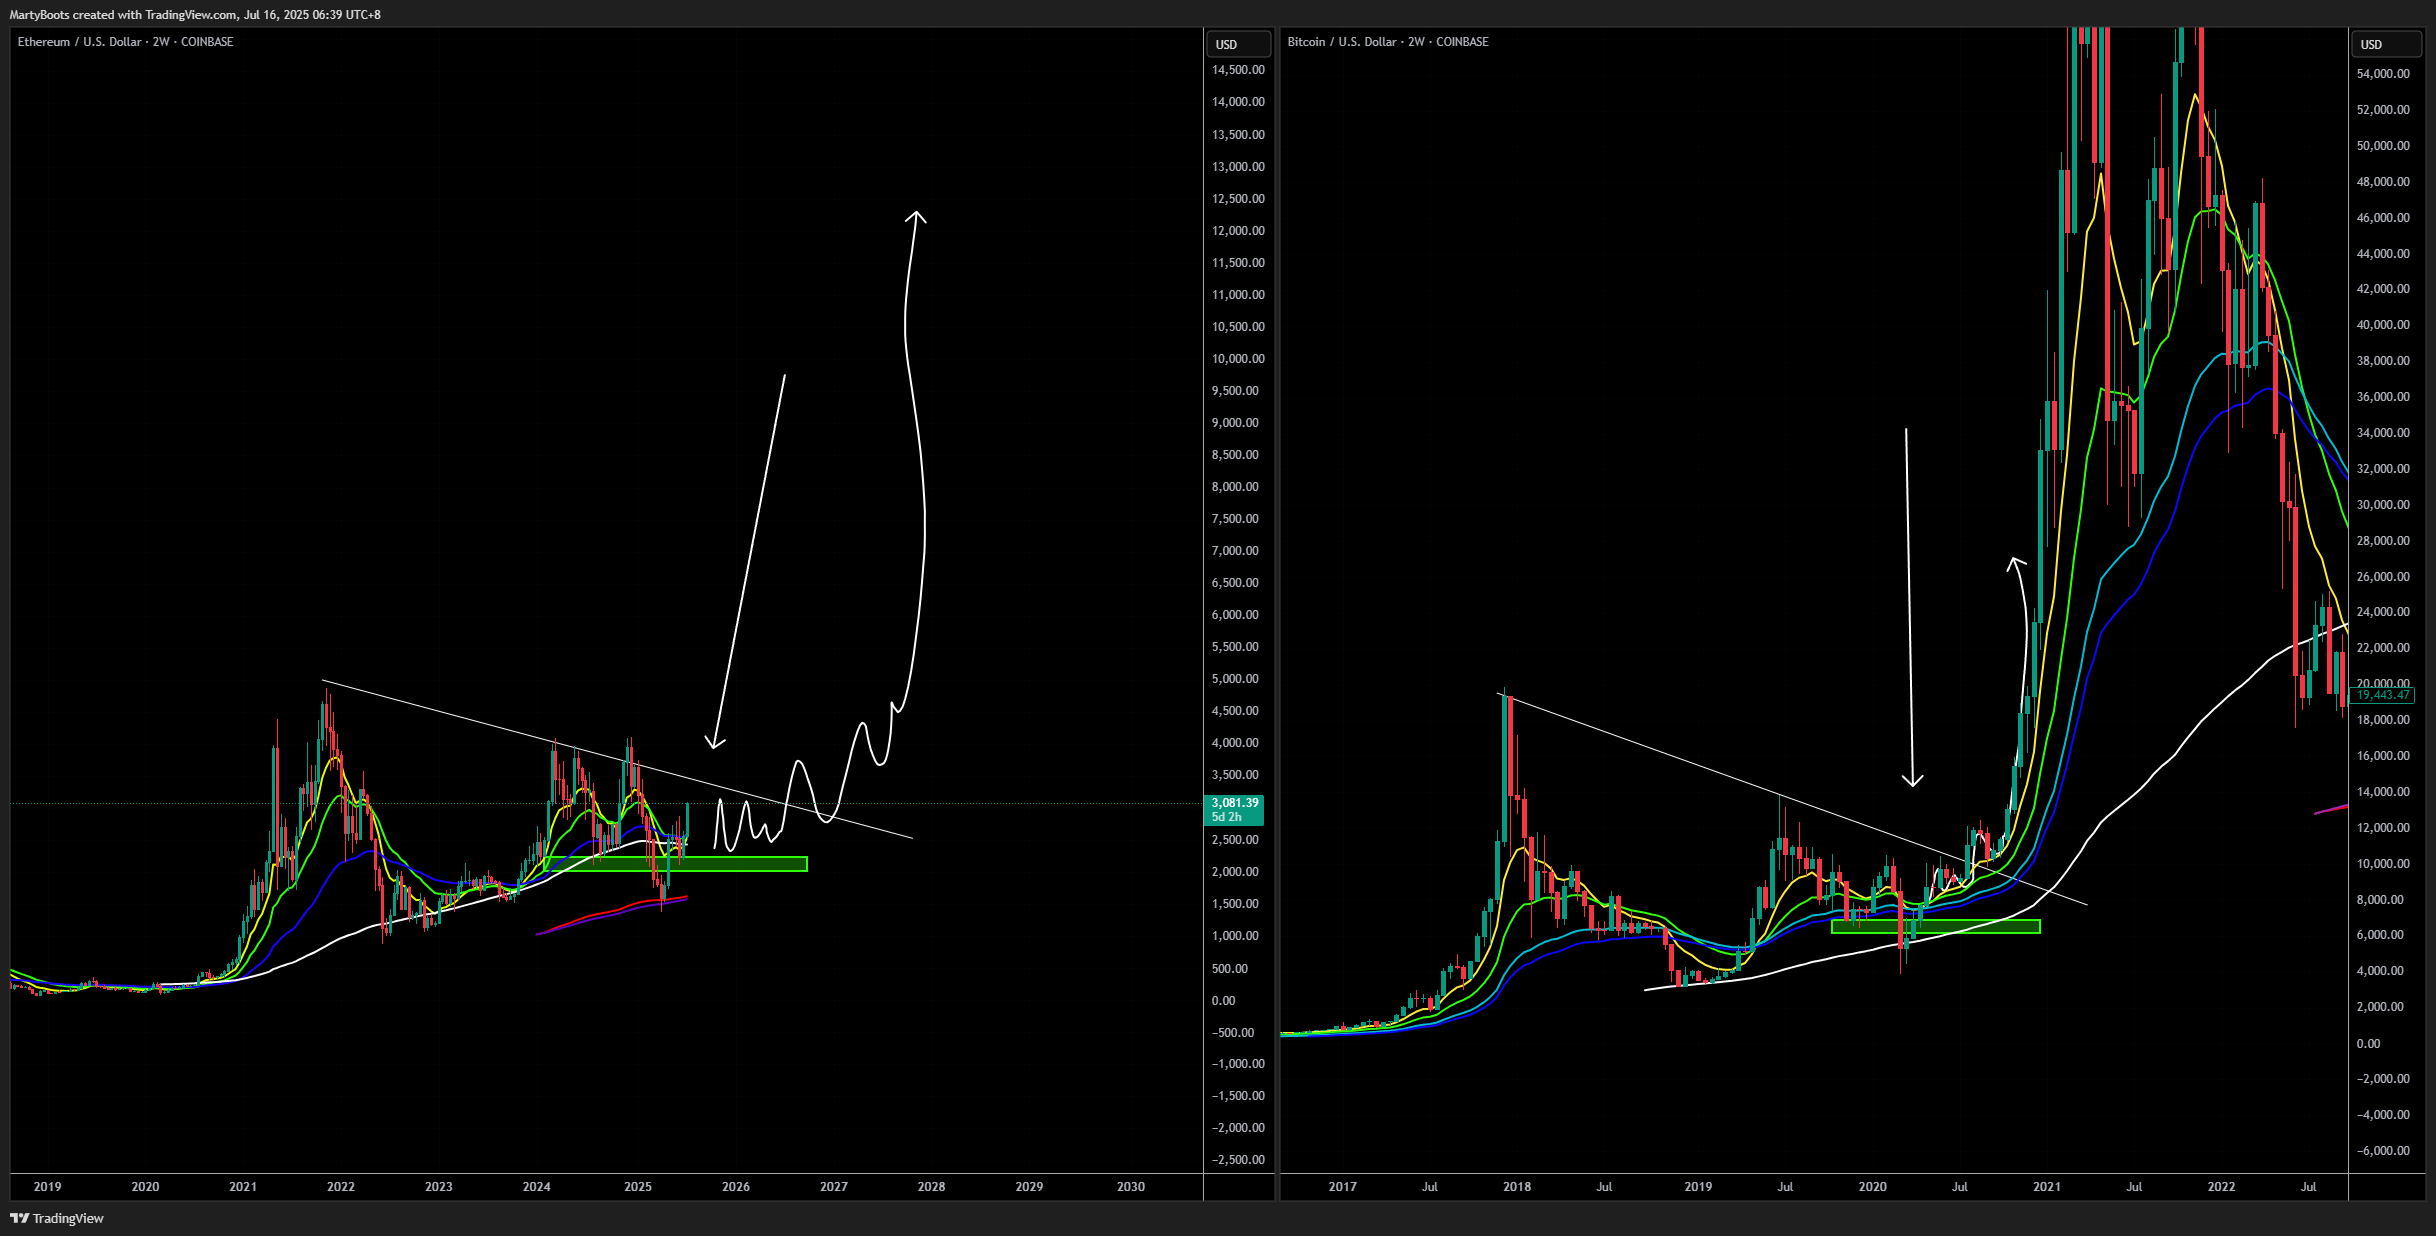Select 2024 on the Ethereum time axis

click(x=536, y=1187)
